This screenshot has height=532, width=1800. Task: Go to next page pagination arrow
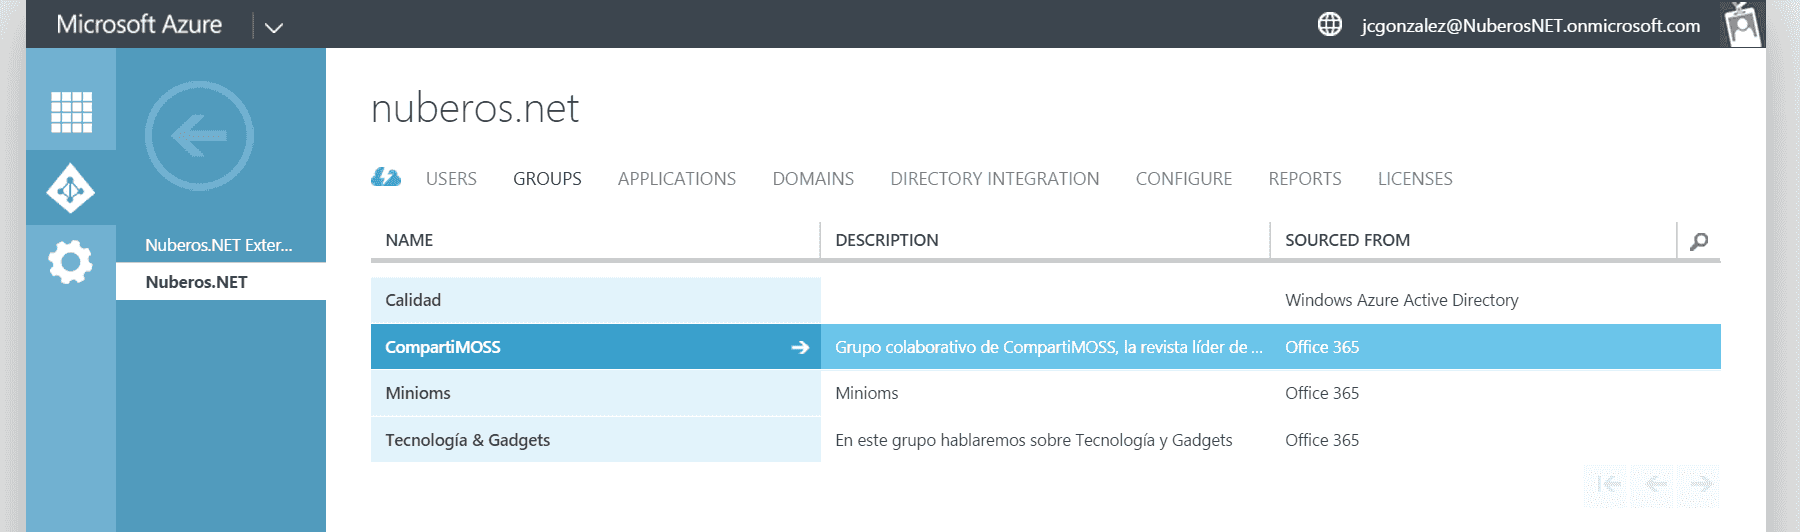[x=1701, y=484]
